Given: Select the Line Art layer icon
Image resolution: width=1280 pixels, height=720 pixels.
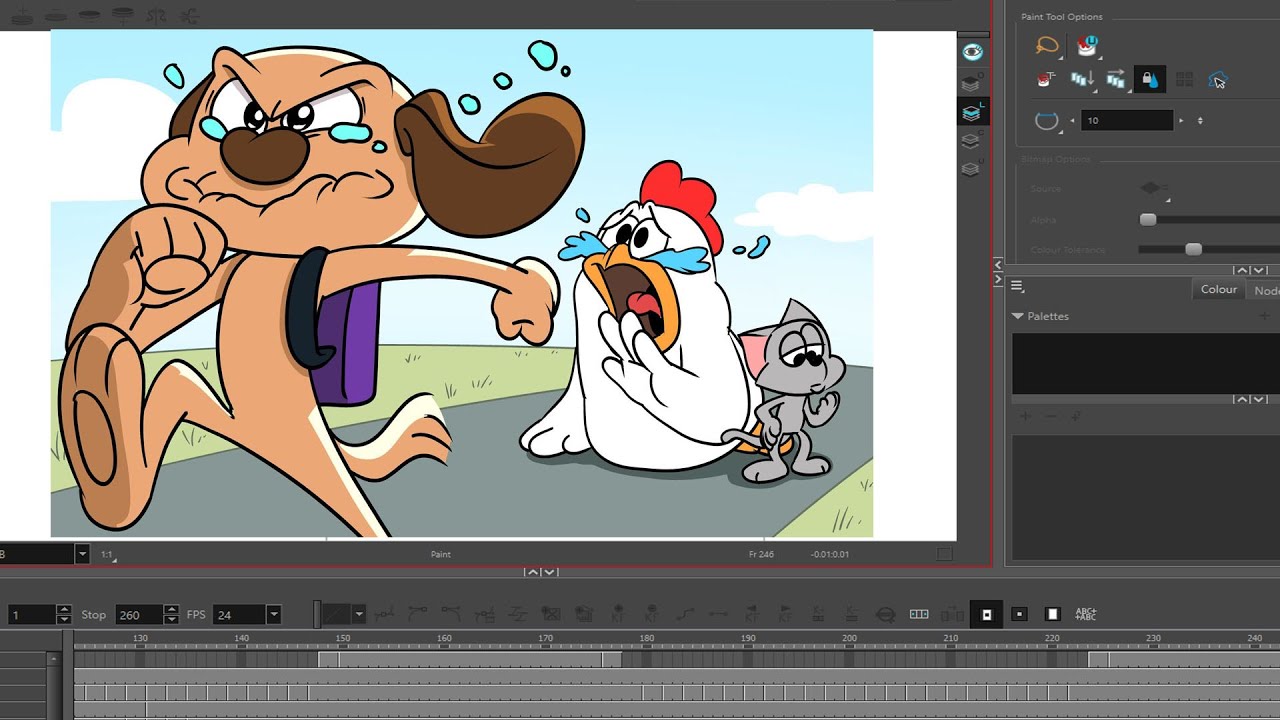Looking at the screenshot, I should [x=972, y=113].
